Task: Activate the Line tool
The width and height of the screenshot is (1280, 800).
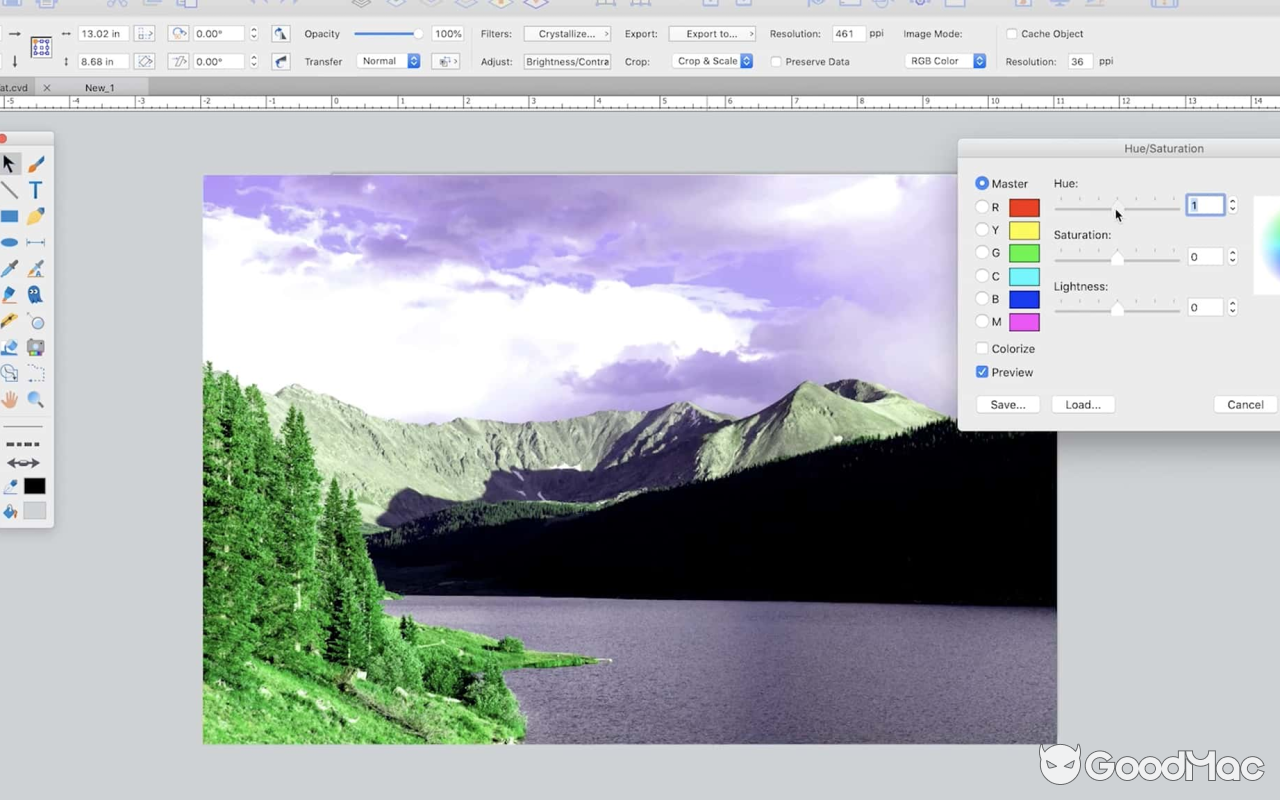Action: click(x=10, y=189)
